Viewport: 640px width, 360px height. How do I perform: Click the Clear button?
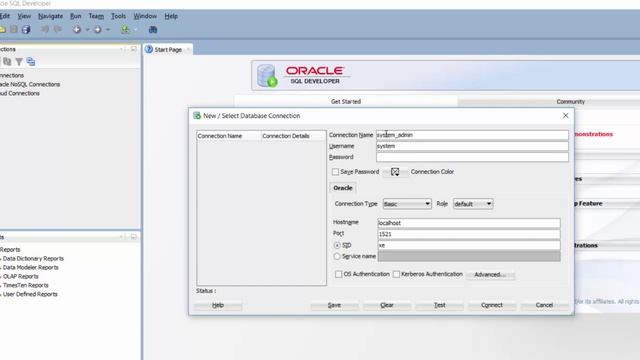pos(387,305)
